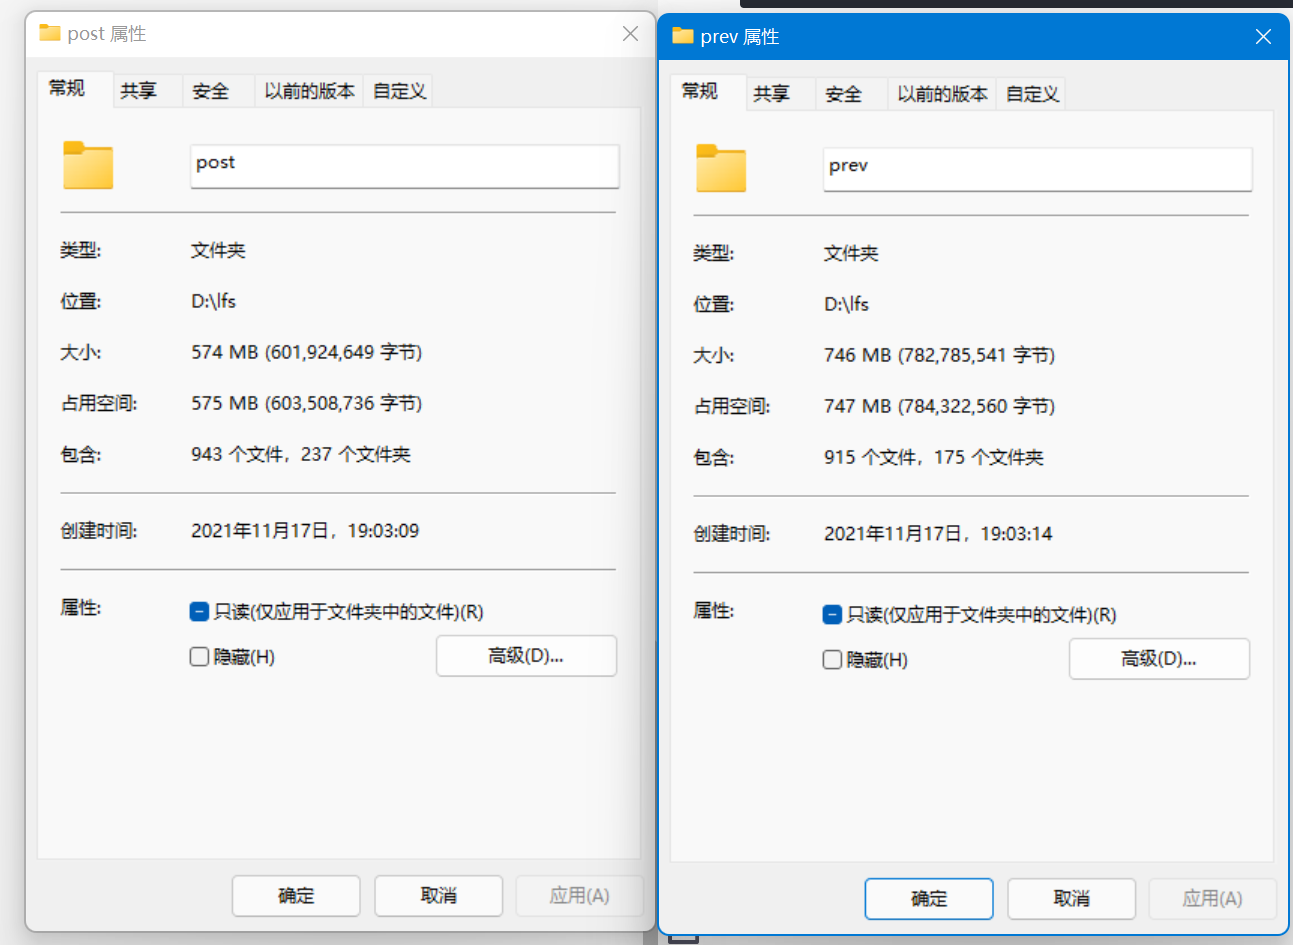Open the 自定义 tab of prev properties
The image size is (1293, 945).
coord(1030,93)
